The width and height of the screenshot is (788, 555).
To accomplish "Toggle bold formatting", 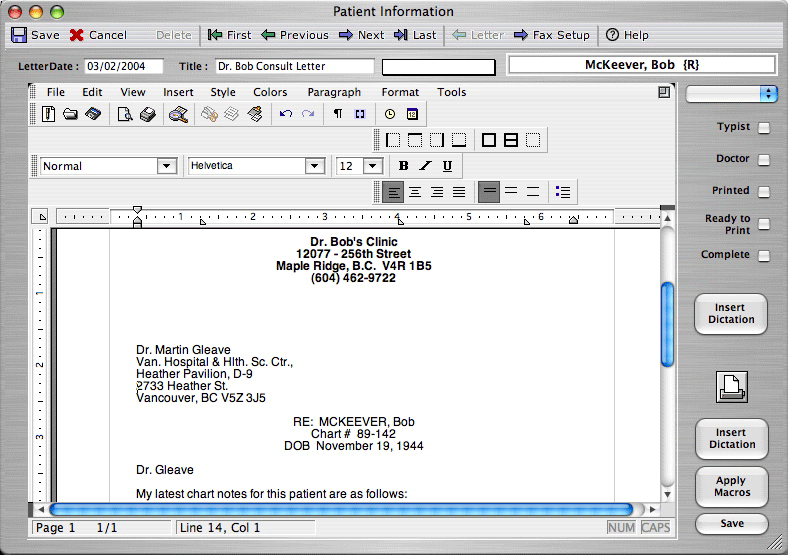I will tap(403, 165).
